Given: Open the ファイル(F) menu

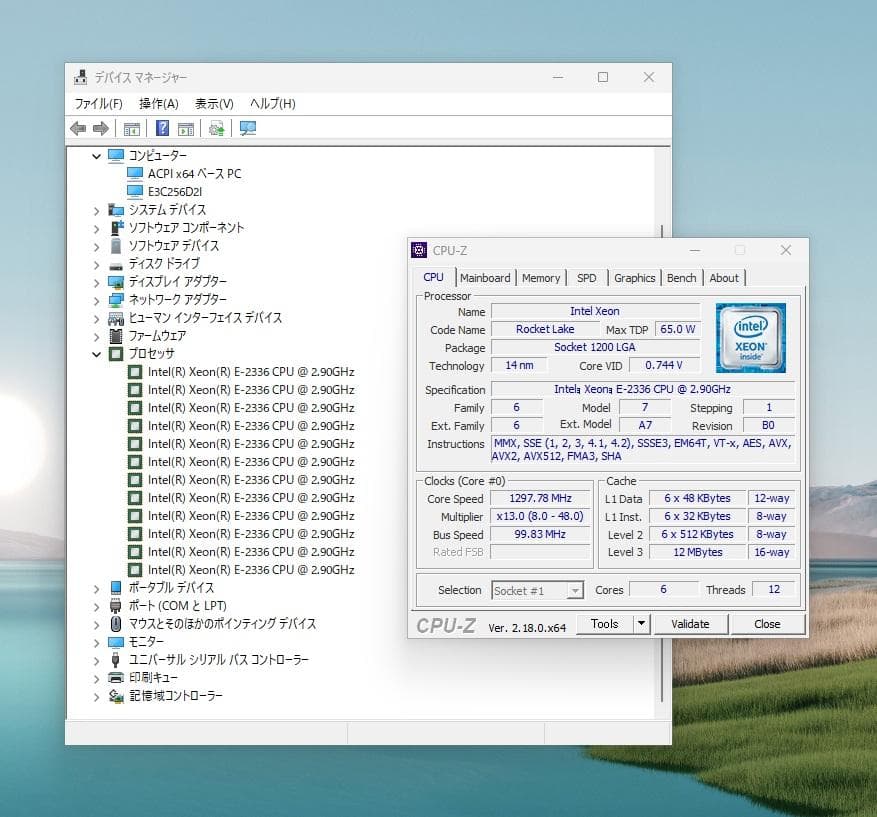Looking at the screenshot, I should tap(98, 103).
